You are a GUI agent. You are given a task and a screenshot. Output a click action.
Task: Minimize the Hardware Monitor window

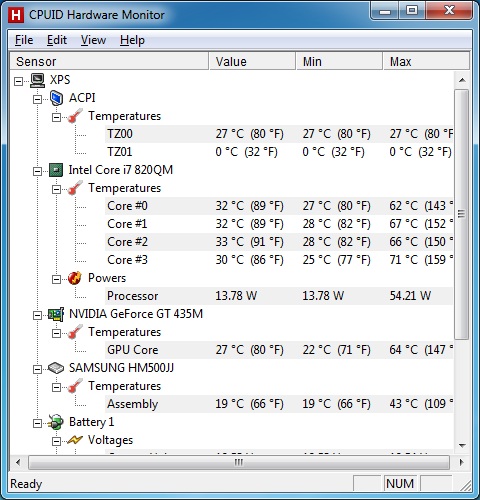click(384, 12)
